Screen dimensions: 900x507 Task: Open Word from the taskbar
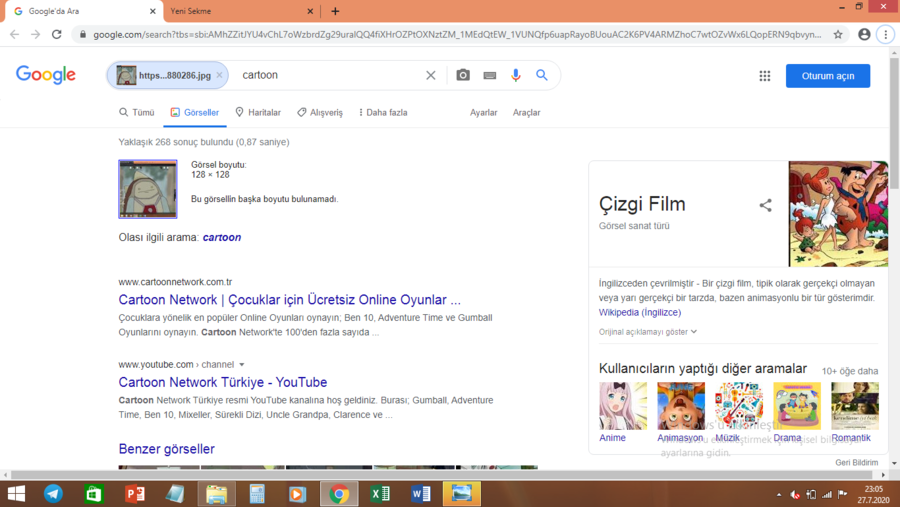click(x=420, y=494)
